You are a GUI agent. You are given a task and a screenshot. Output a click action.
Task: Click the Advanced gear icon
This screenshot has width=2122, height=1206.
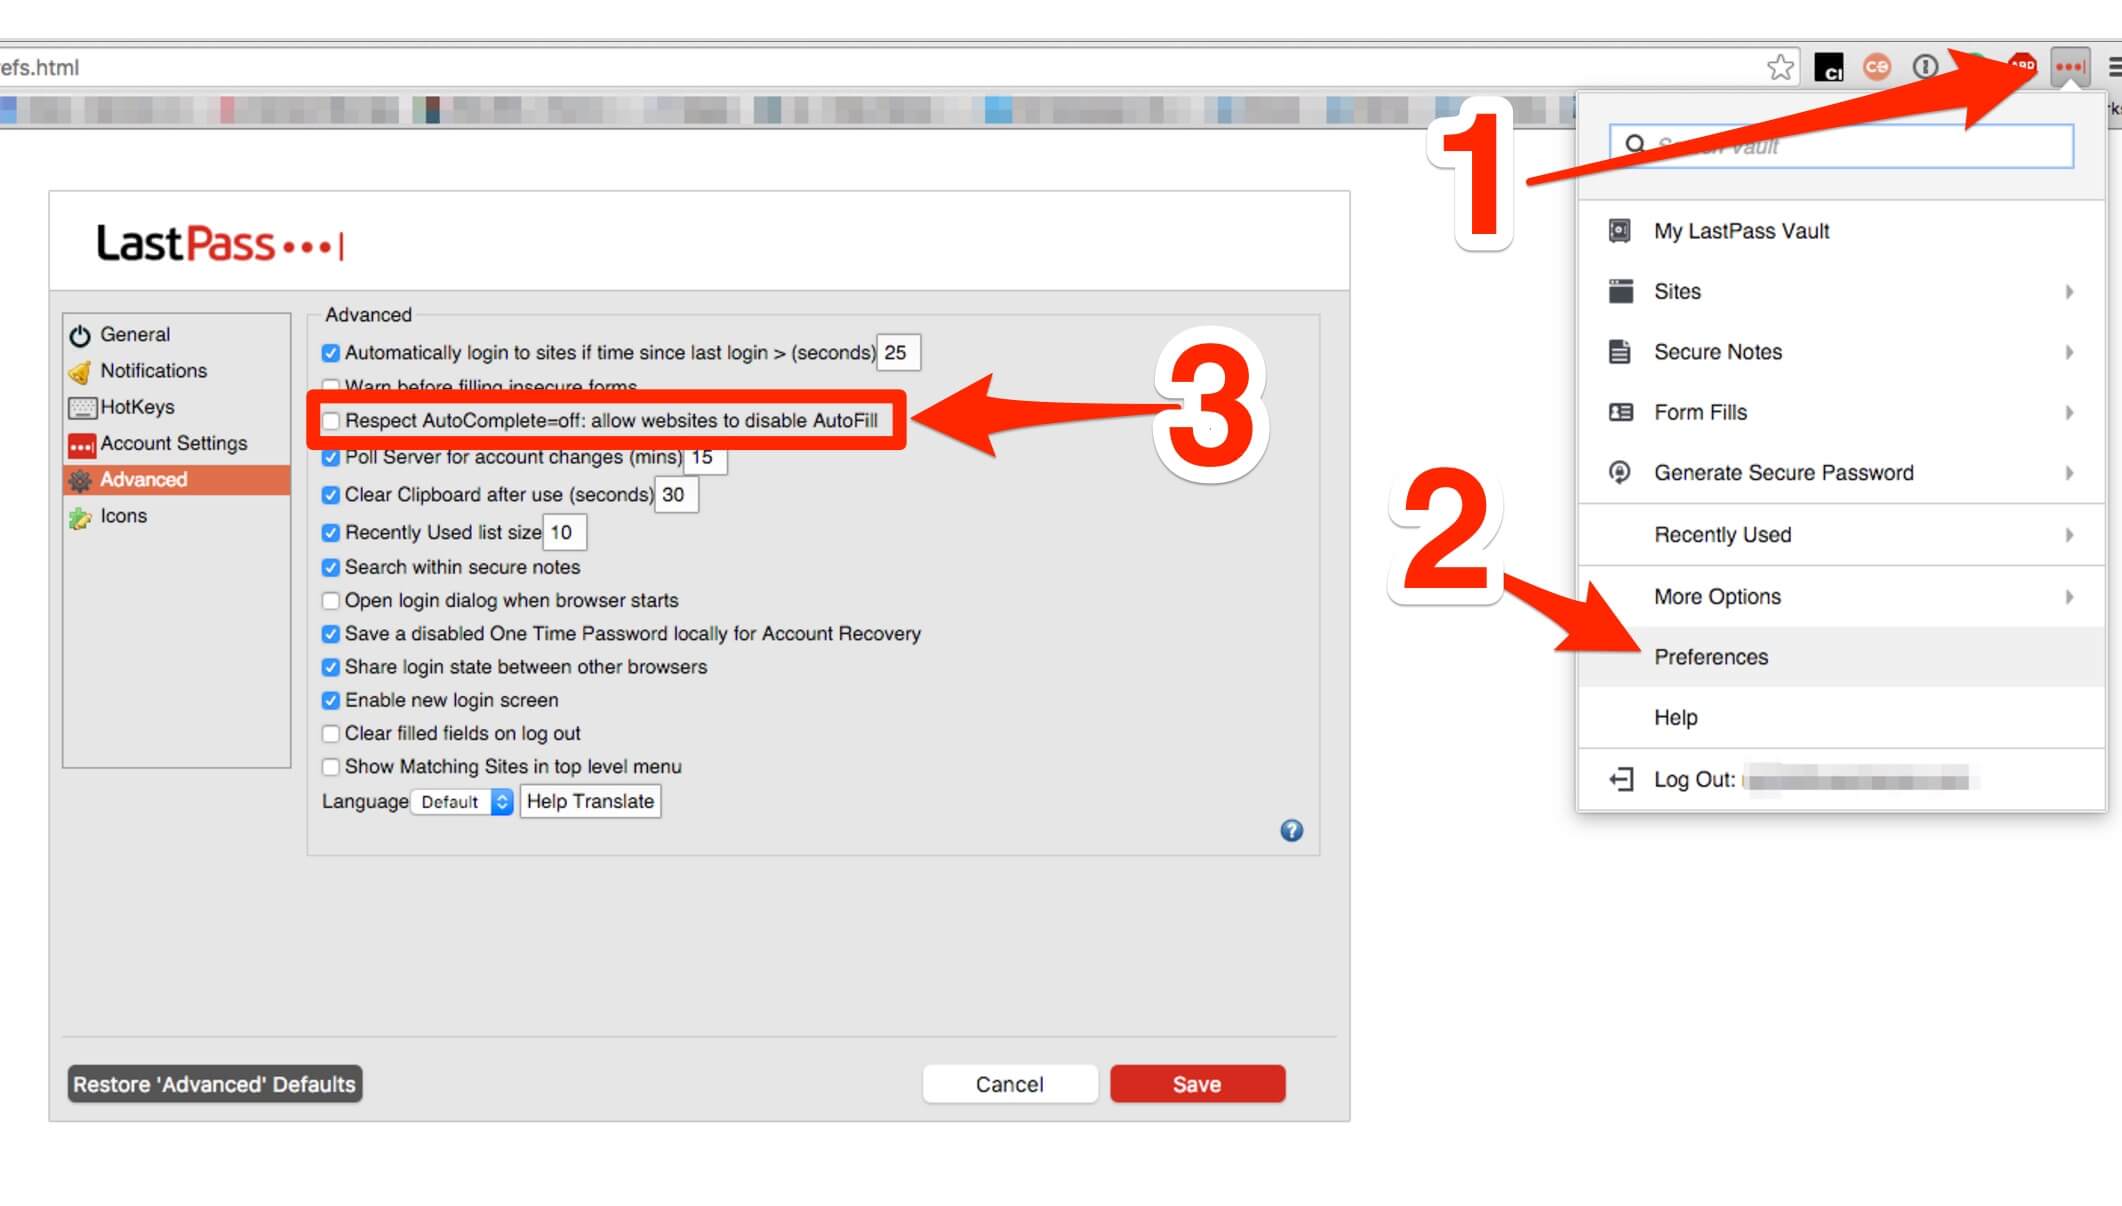80,480
